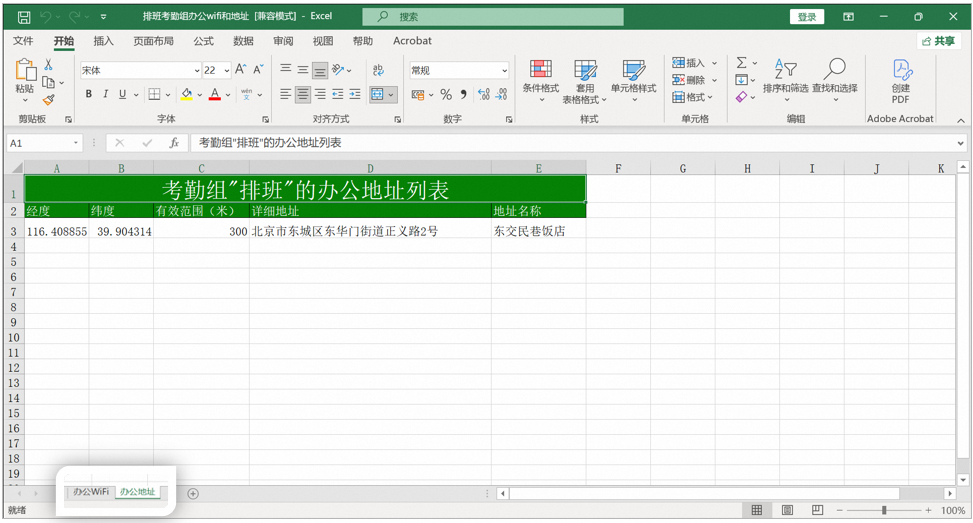Switch to the 公式 ribbon tab
The image size is (973, 523).
[x=203, y=41]
